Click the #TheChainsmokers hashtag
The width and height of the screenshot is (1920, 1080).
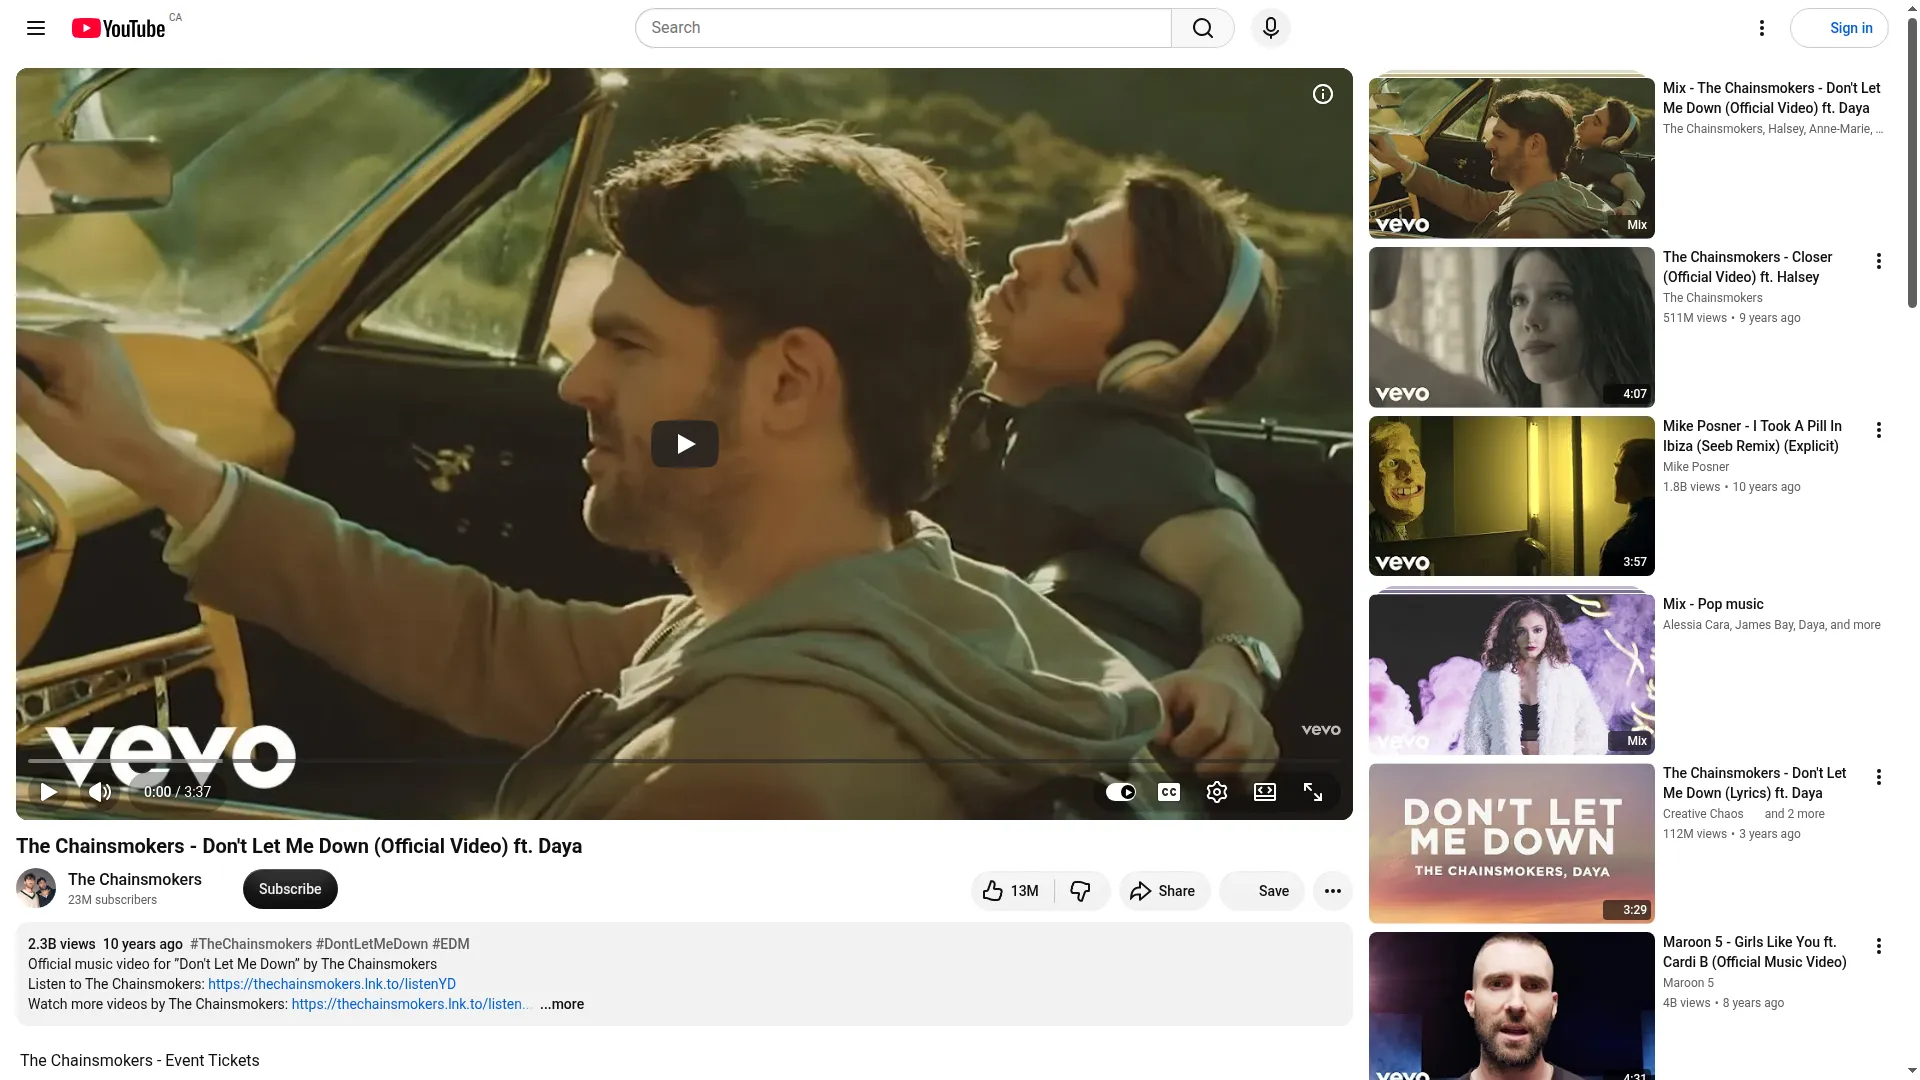tap(251, 944)
